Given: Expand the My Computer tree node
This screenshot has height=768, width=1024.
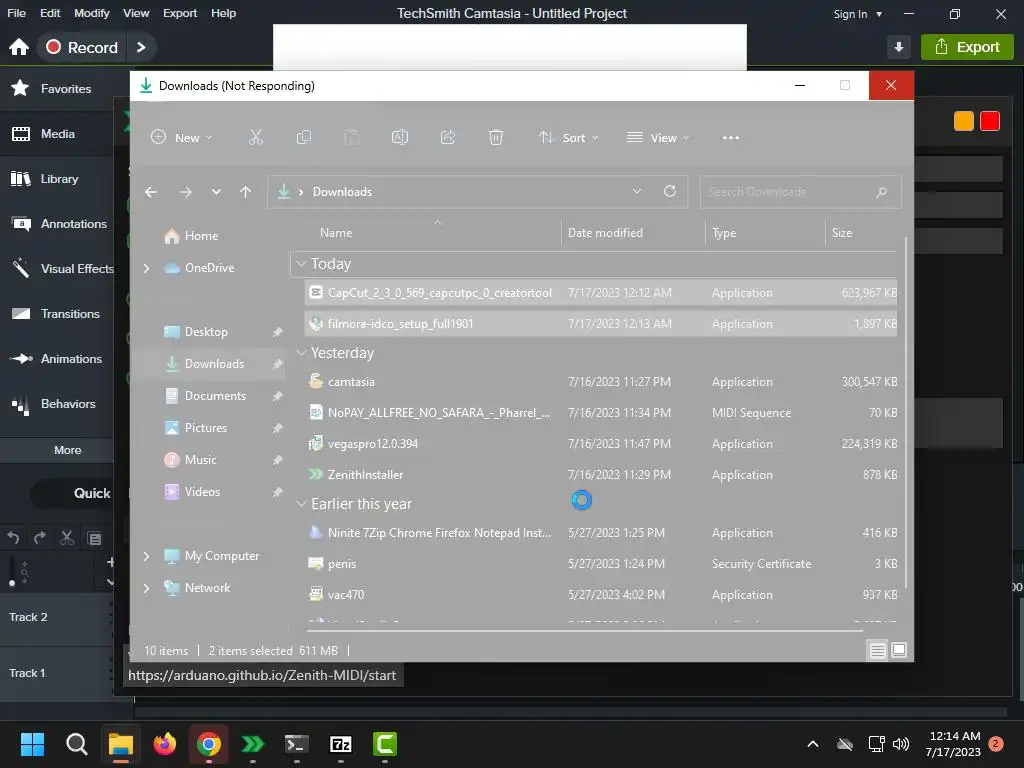Looking at the screenshot, I should tap(146, 556).
